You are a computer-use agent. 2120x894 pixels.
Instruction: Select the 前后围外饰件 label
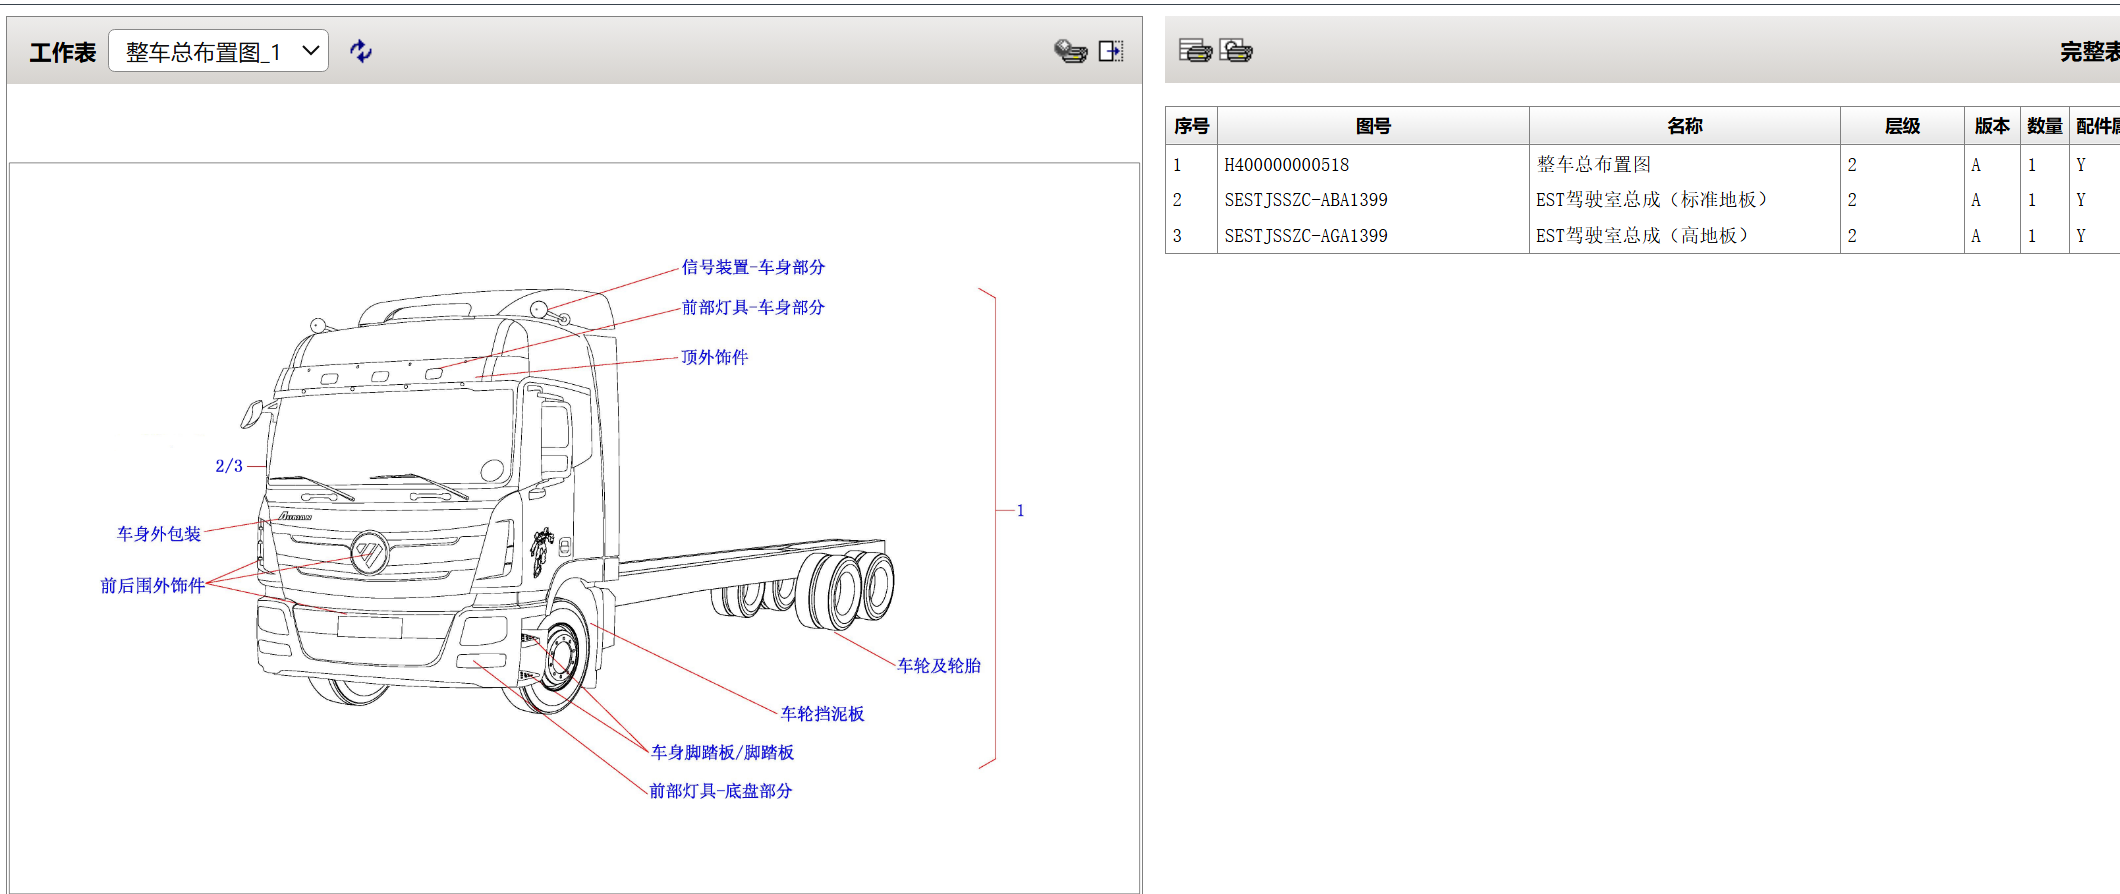click(152, 585)
